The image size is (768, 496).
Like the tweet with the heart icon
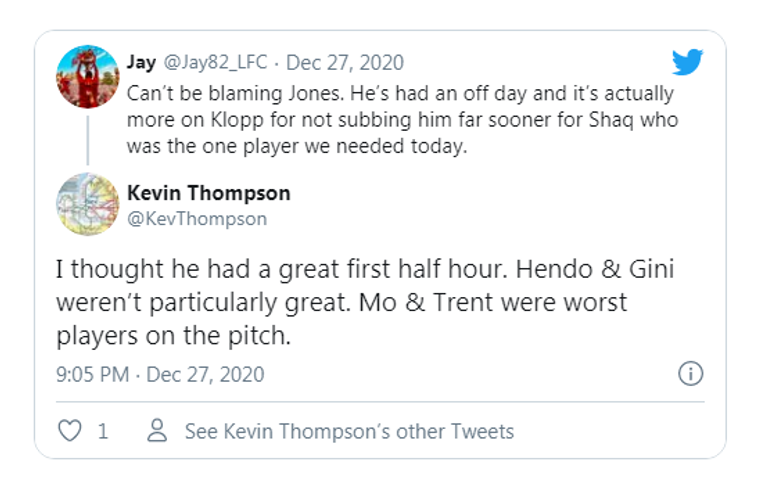pos(69,431)
